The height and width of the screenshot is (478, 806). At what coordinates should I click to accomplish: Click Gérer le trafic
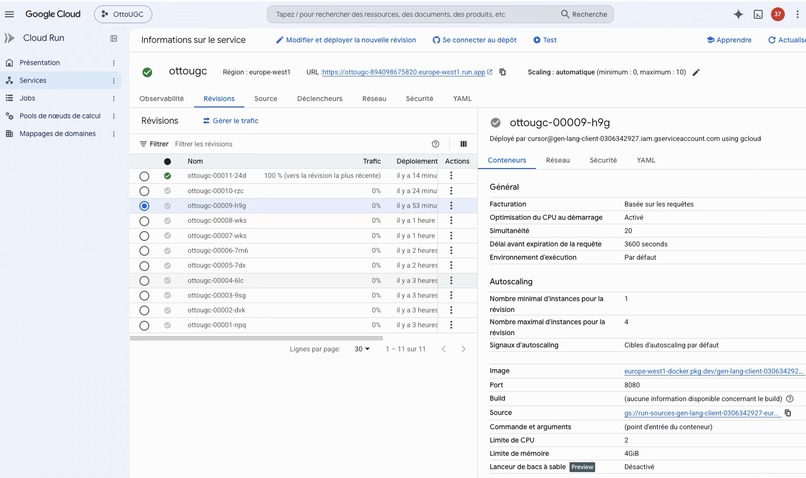pyautogui.click(x=231, y=121)
